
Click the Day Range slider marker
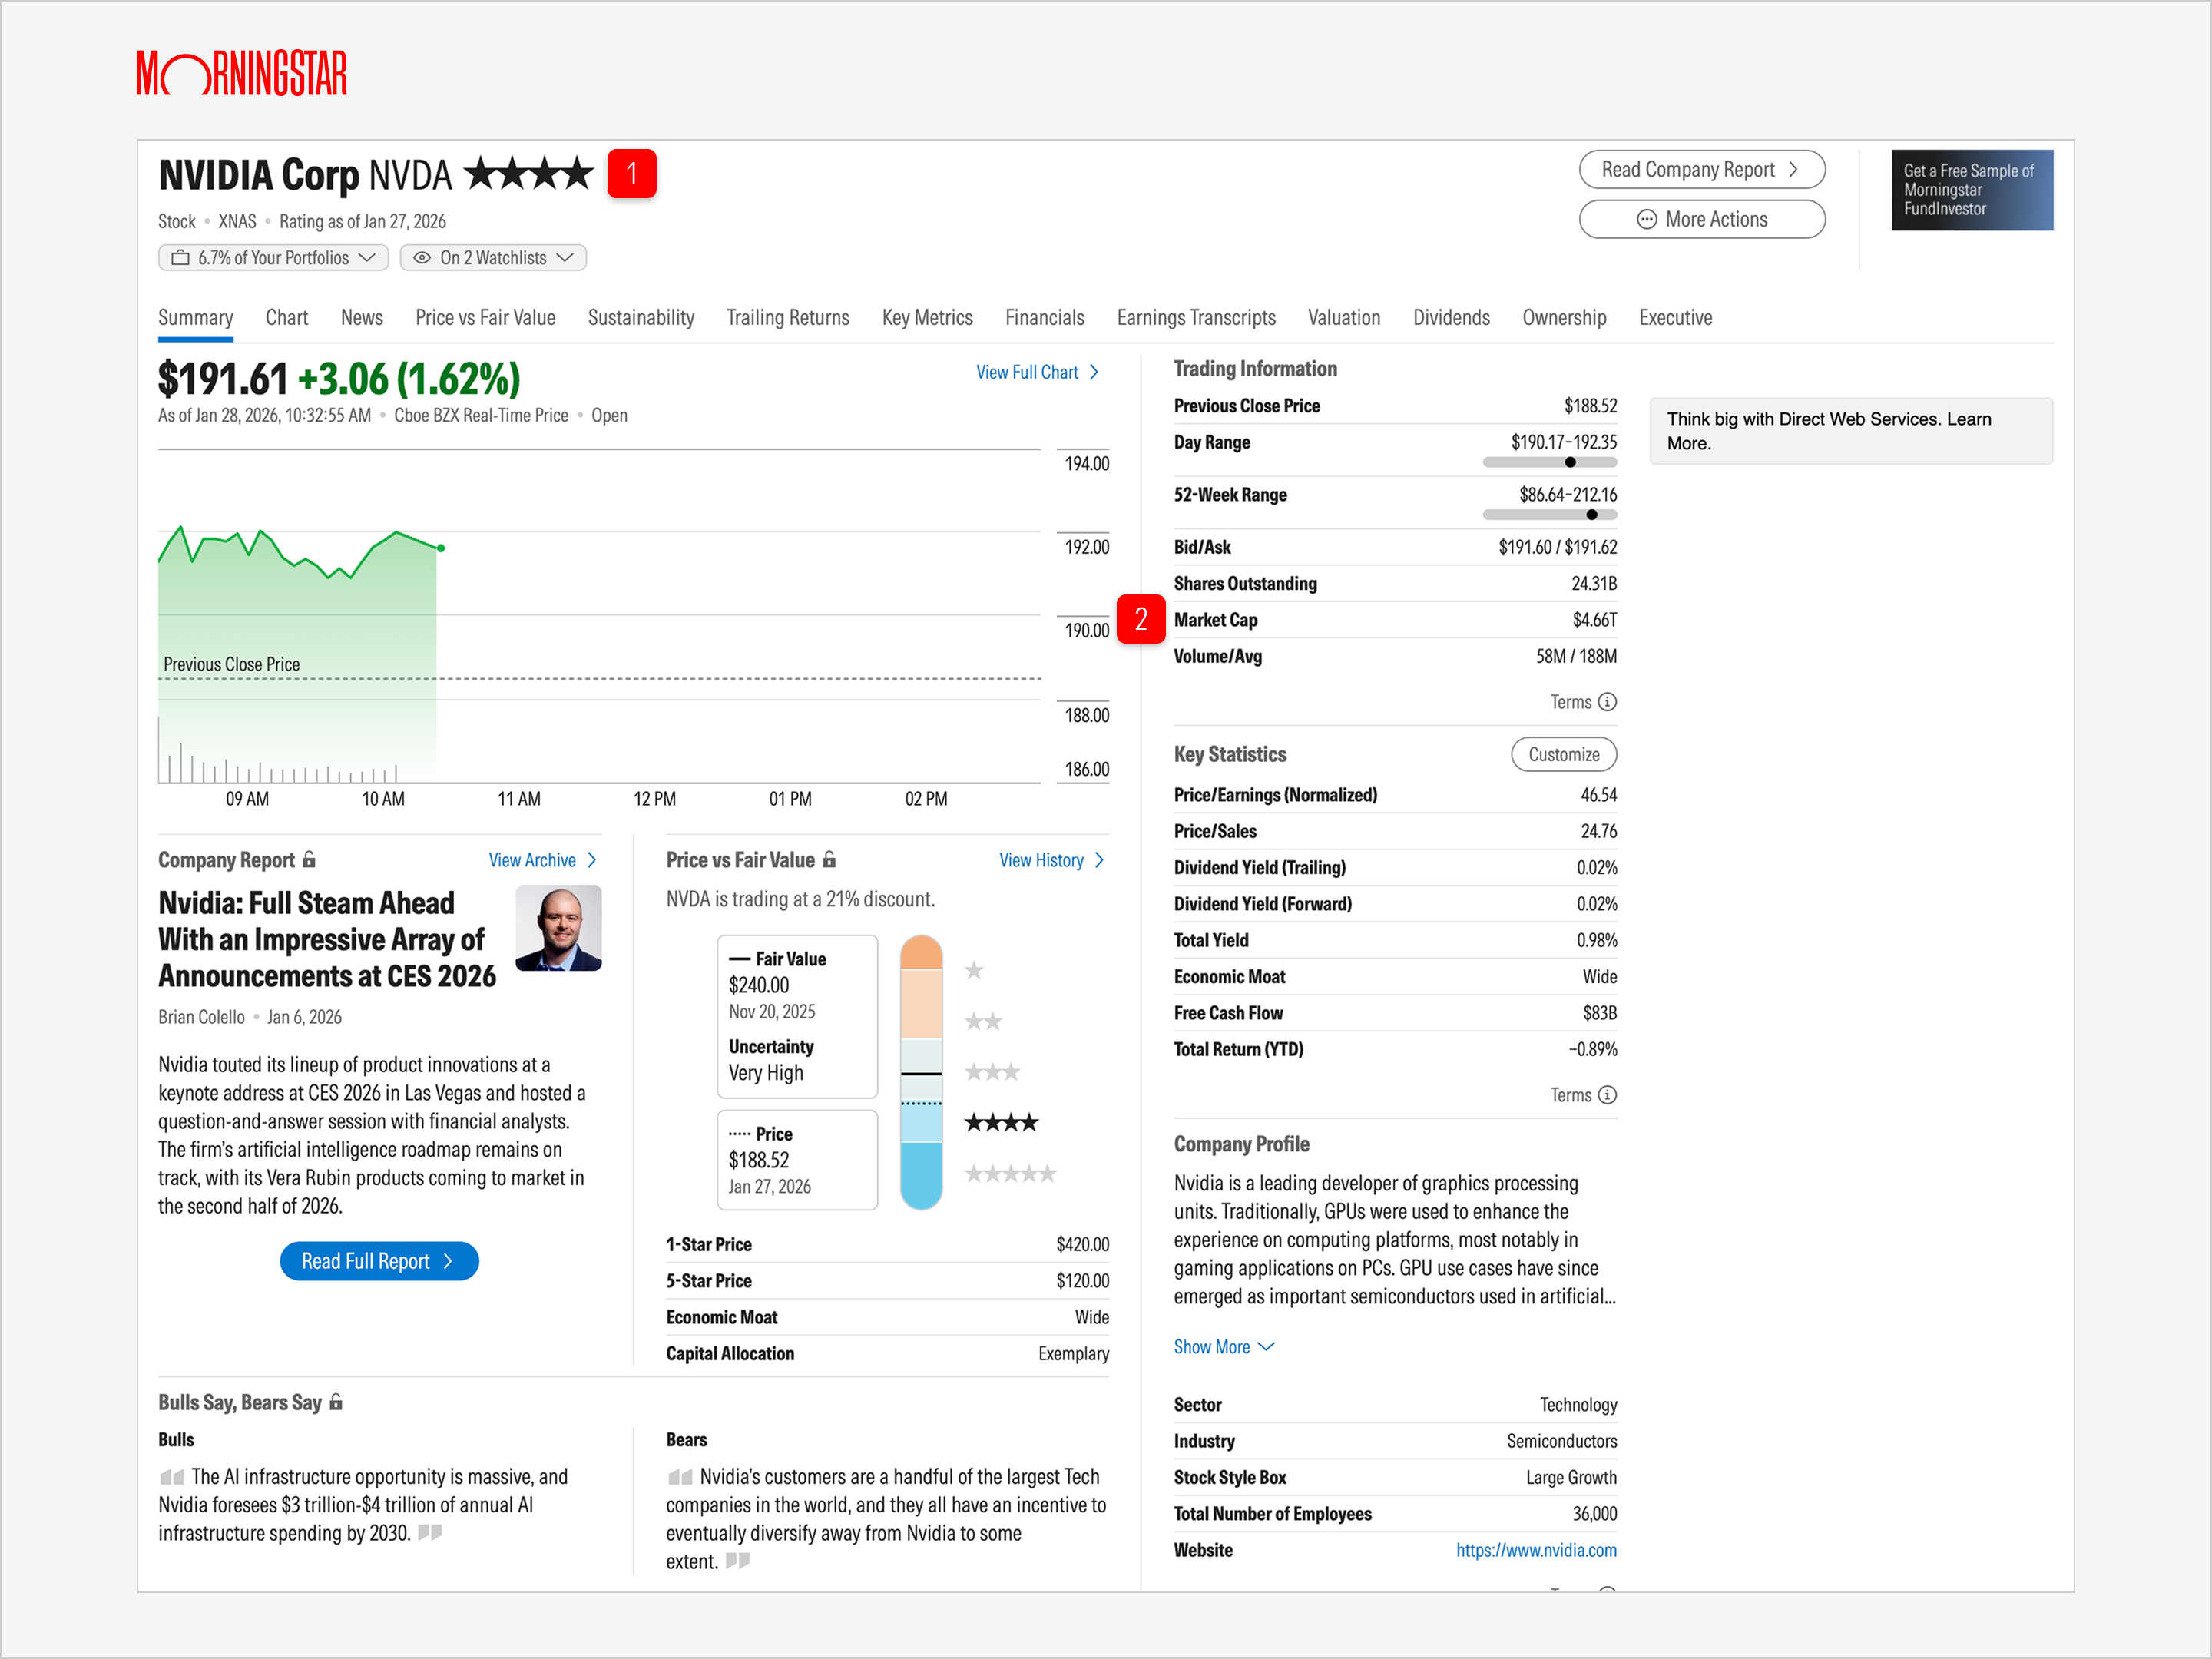(1570, 462)
